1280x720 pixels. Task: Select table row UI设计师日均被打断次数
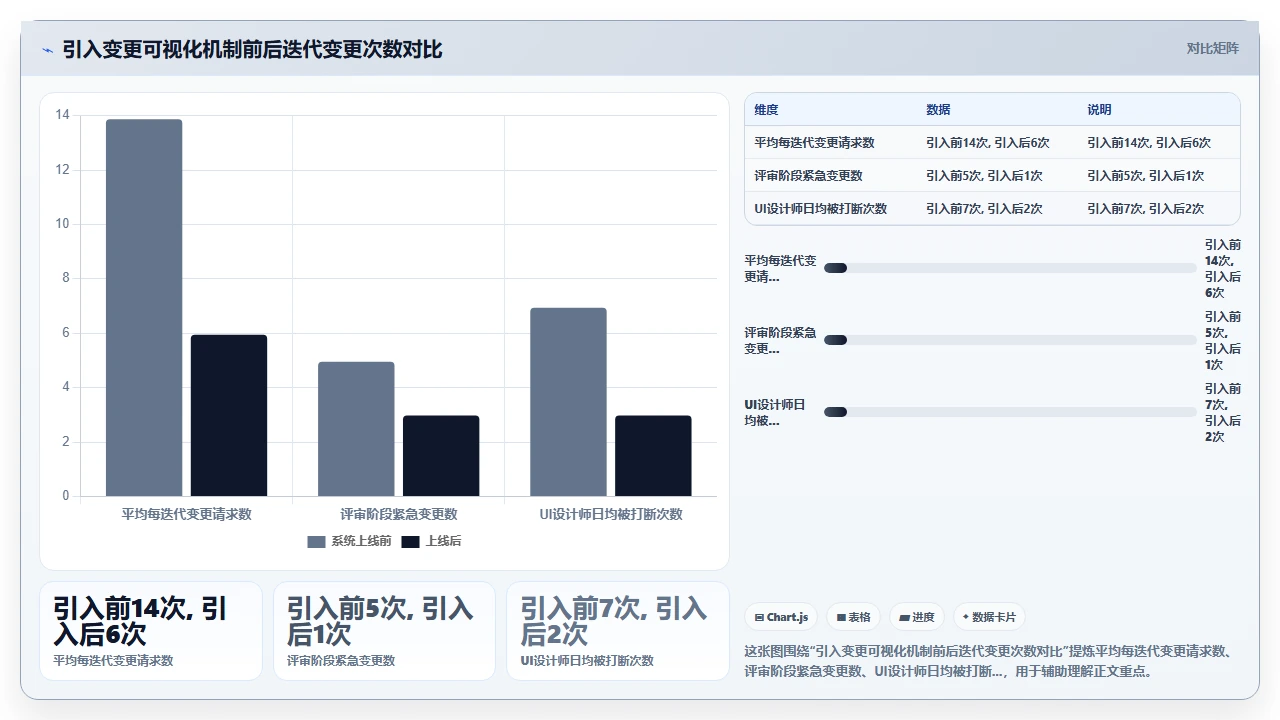coord(992,209)
